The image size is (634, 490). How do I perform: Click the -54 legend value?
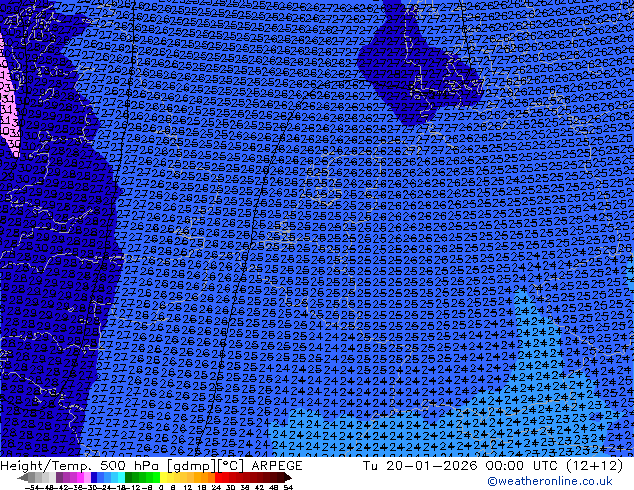tap(32, 487)
